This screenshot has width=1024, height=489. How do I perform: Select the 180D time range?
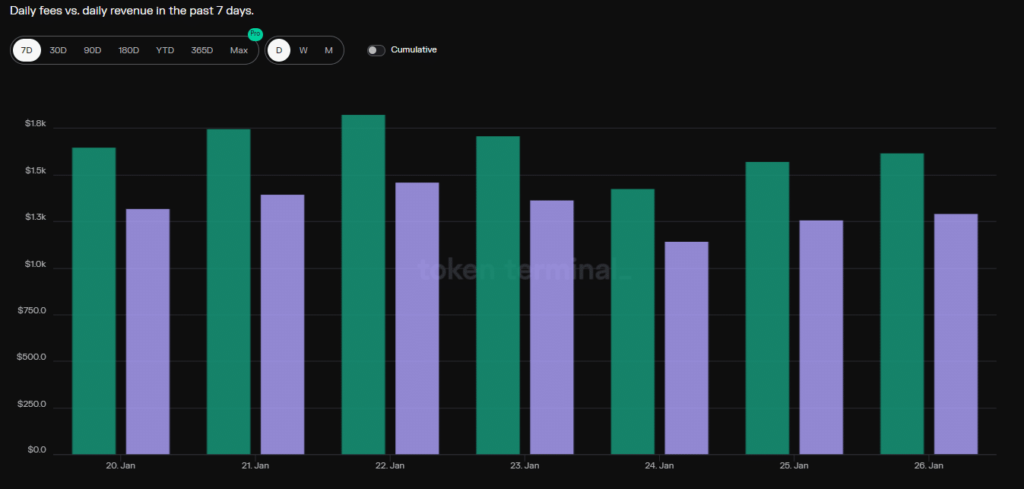coord(128,50)
